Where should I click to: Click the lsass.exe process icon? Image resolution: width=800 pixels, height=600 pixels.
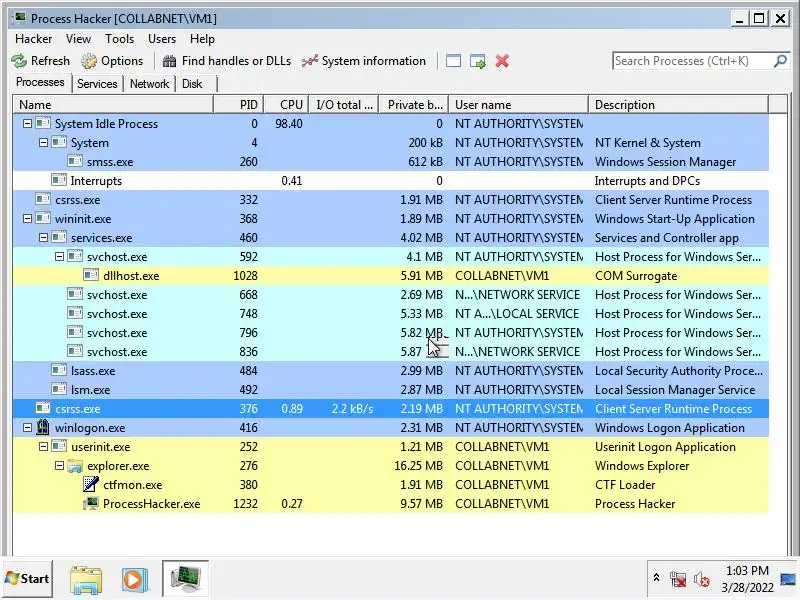click(59, 370)
